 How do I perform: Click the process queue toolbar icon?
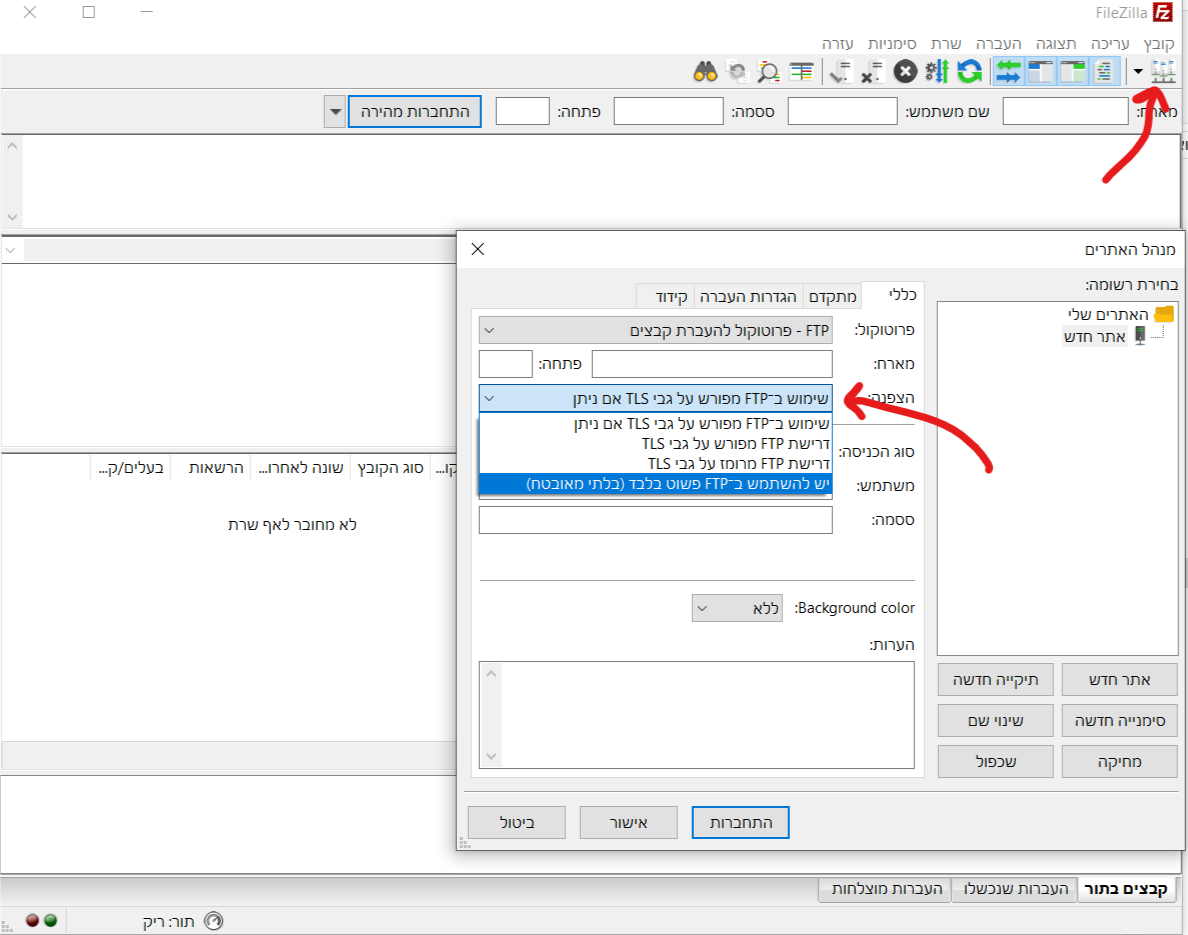coord(937,72)
